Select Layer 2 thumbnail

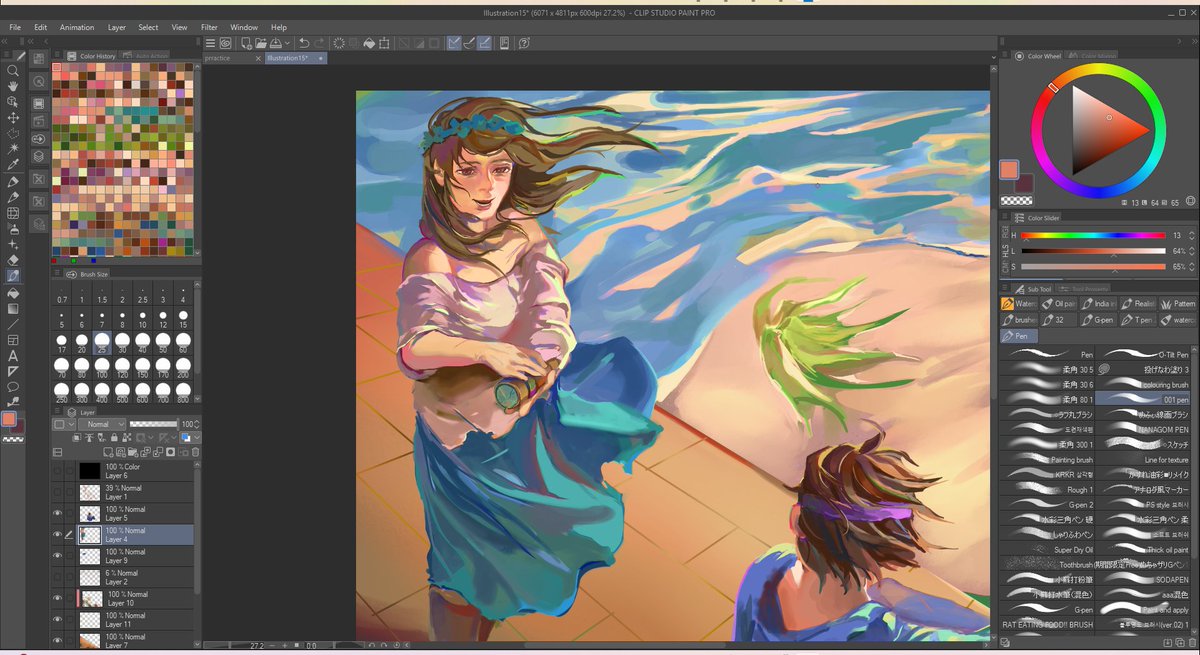click(x=90, y=577)
